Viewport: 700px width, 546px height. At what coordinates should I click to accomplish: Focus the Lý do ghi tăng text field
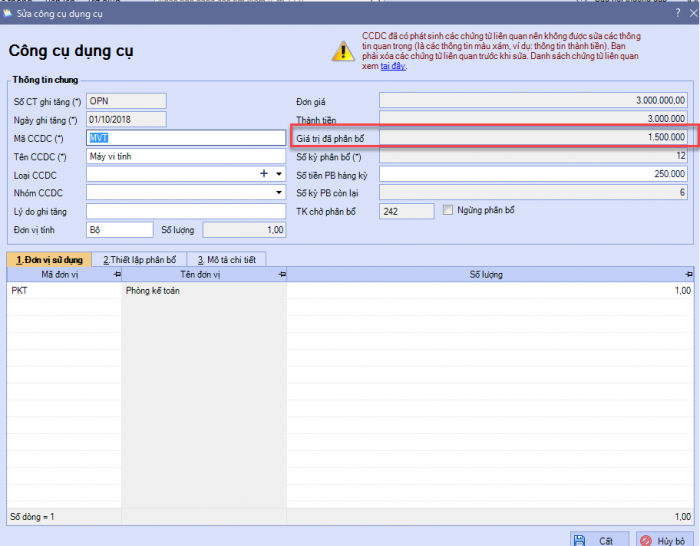coord(186,211)
